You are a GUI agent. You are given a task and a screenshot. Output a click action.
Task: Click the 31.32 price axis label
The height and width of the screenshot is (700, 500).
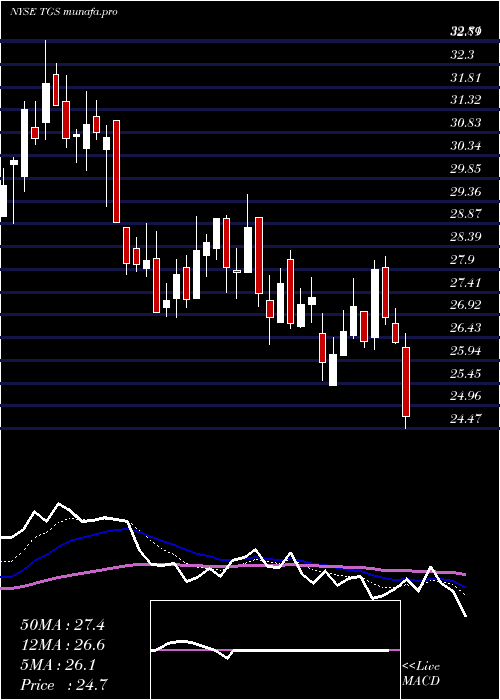(465, 100)
